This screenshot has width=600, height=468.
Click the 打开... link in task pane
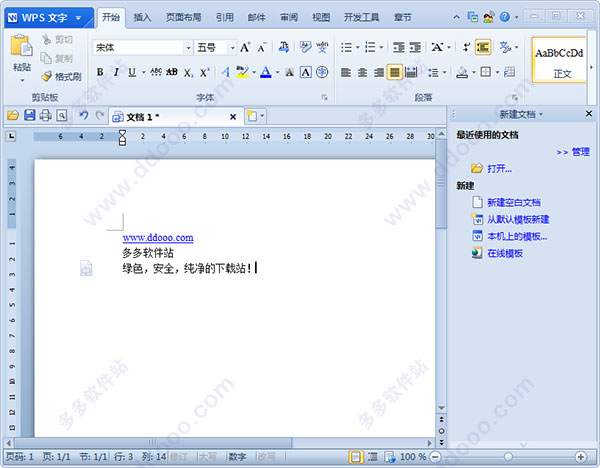pyautogui.click(x=499, y=168)
